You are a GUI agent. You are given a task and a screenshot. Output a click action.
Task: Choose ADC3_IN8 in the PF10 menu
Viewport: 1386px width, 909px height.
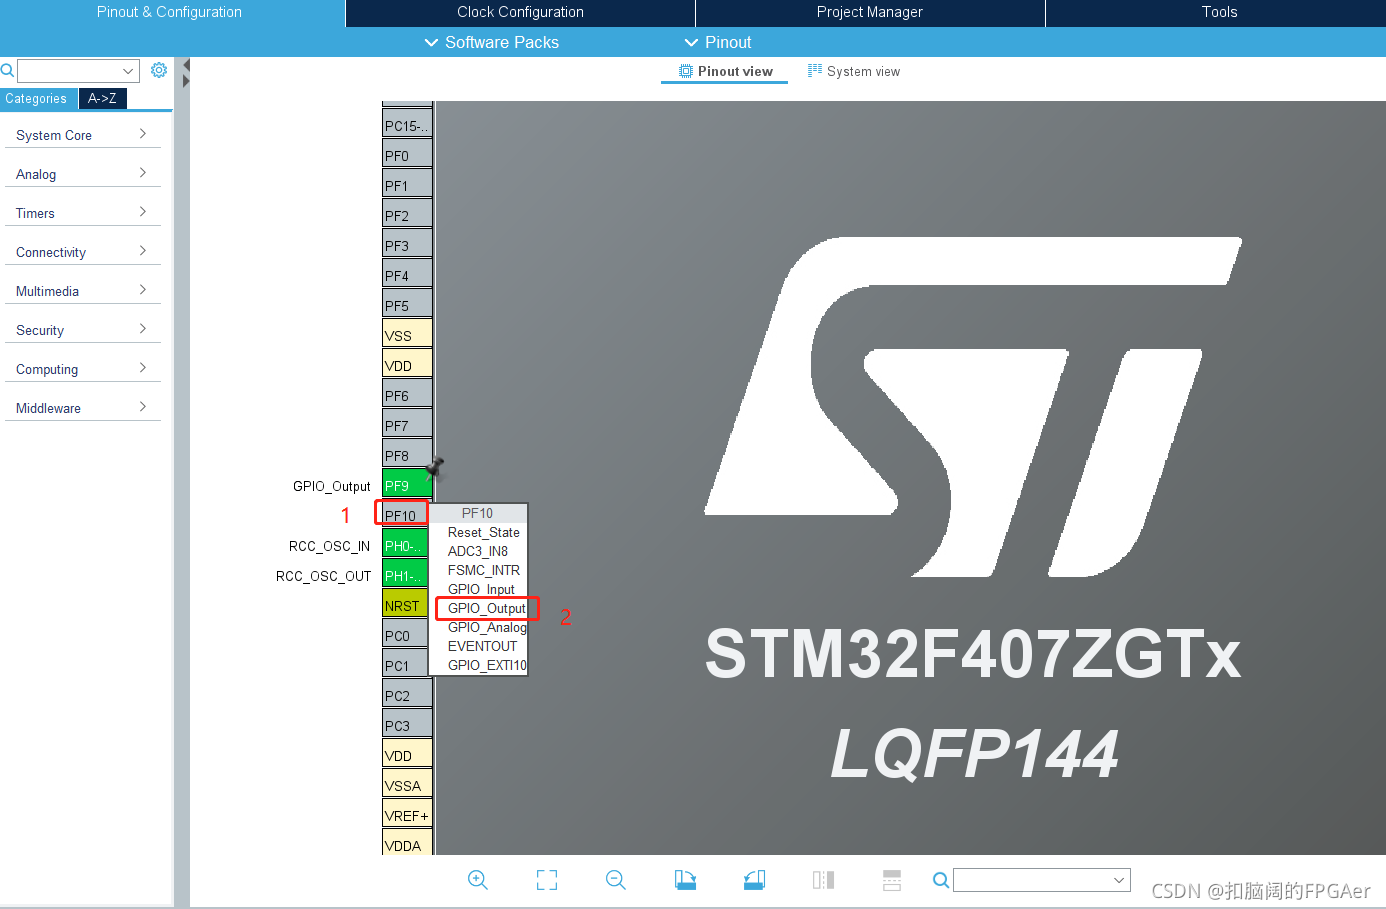(478, 551)
